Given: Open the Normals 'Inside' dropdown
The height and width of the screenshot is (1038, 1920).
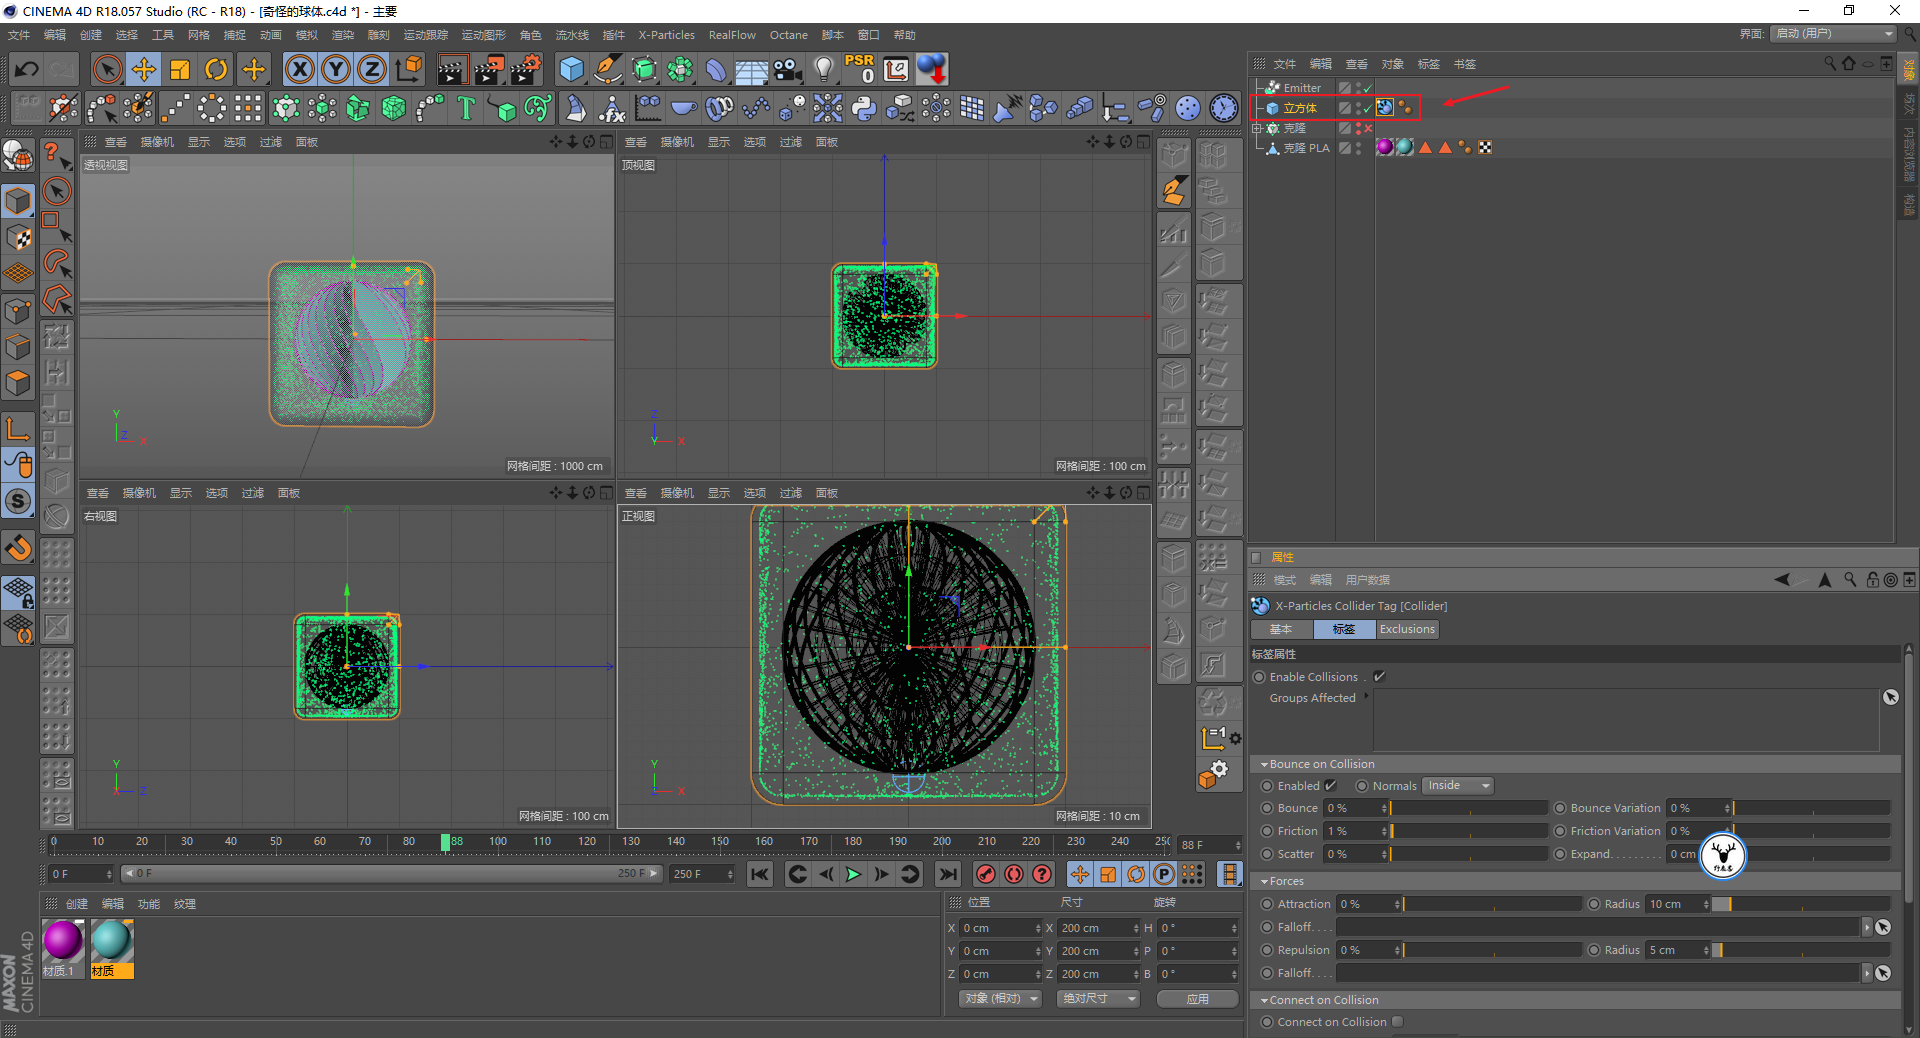Looking at the screenshot, I should 1458,786.
